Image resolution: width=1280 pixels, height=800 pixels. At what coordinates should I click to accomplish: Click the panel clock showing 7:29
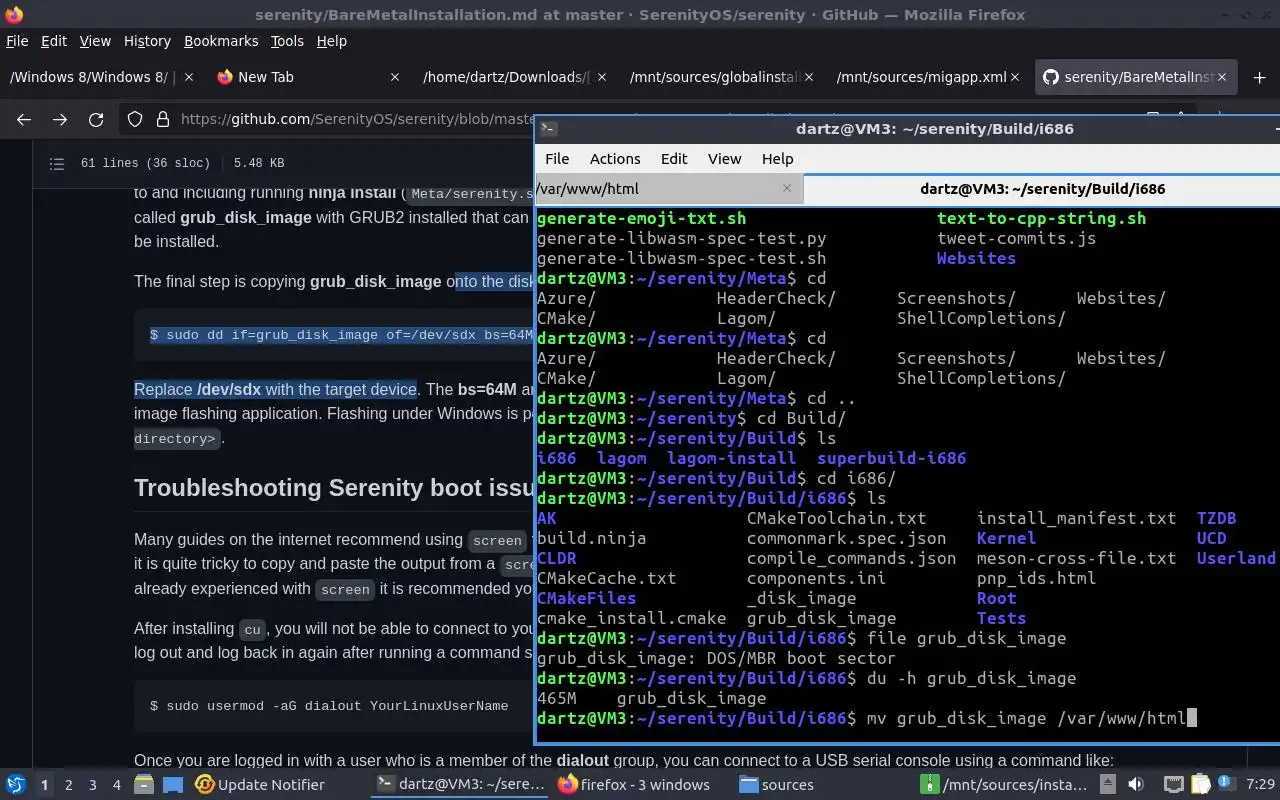click(x=1260, y=785)
